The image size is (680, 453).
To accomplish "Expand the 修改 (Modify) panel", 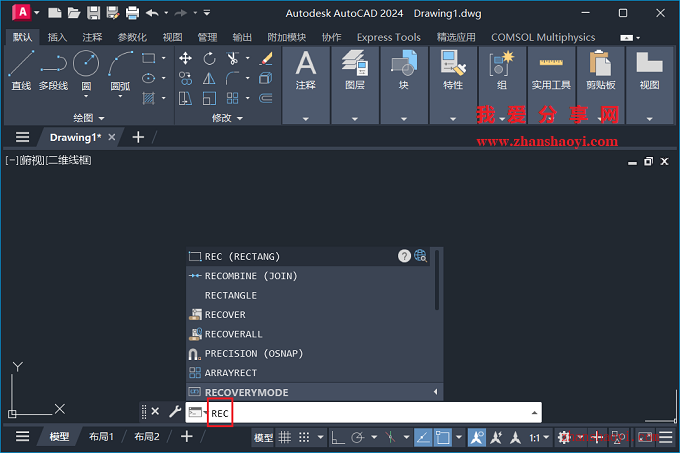I will pyautogui.click(x=227, y=118).
